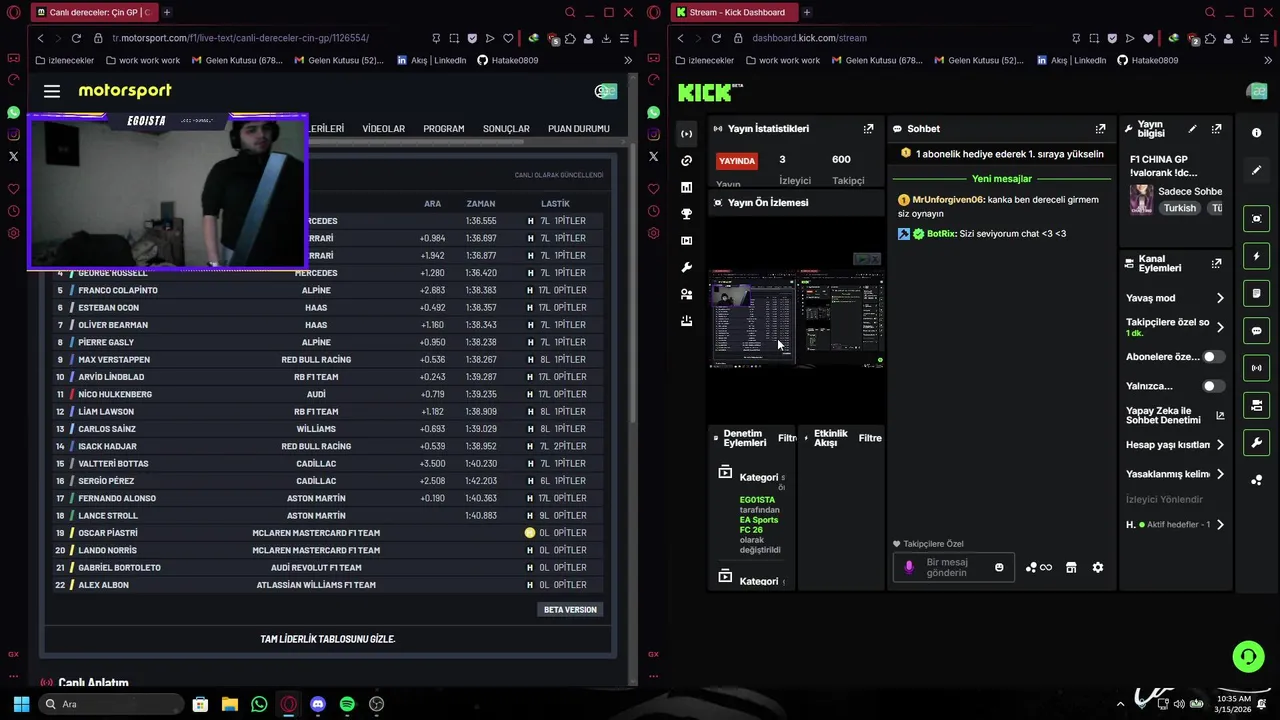This screenshot has width=1280, height=720.
Task: Click Filtre in Denetim Eylemleri panel
Action: 787,438
